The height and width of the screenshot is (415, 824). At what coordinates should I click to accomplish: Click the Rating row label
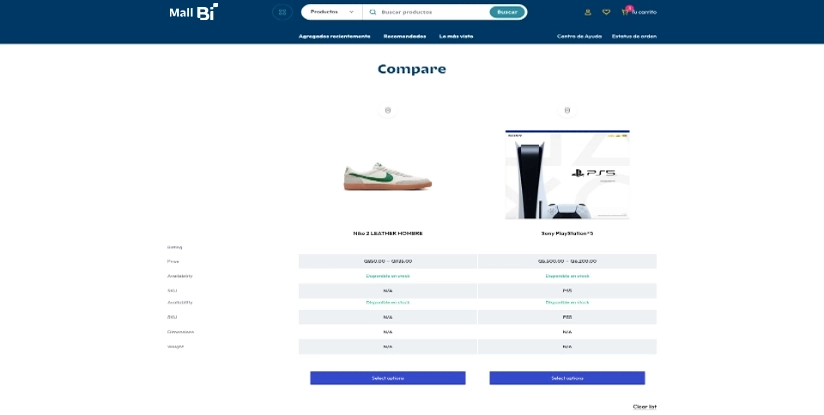[174, 247]
